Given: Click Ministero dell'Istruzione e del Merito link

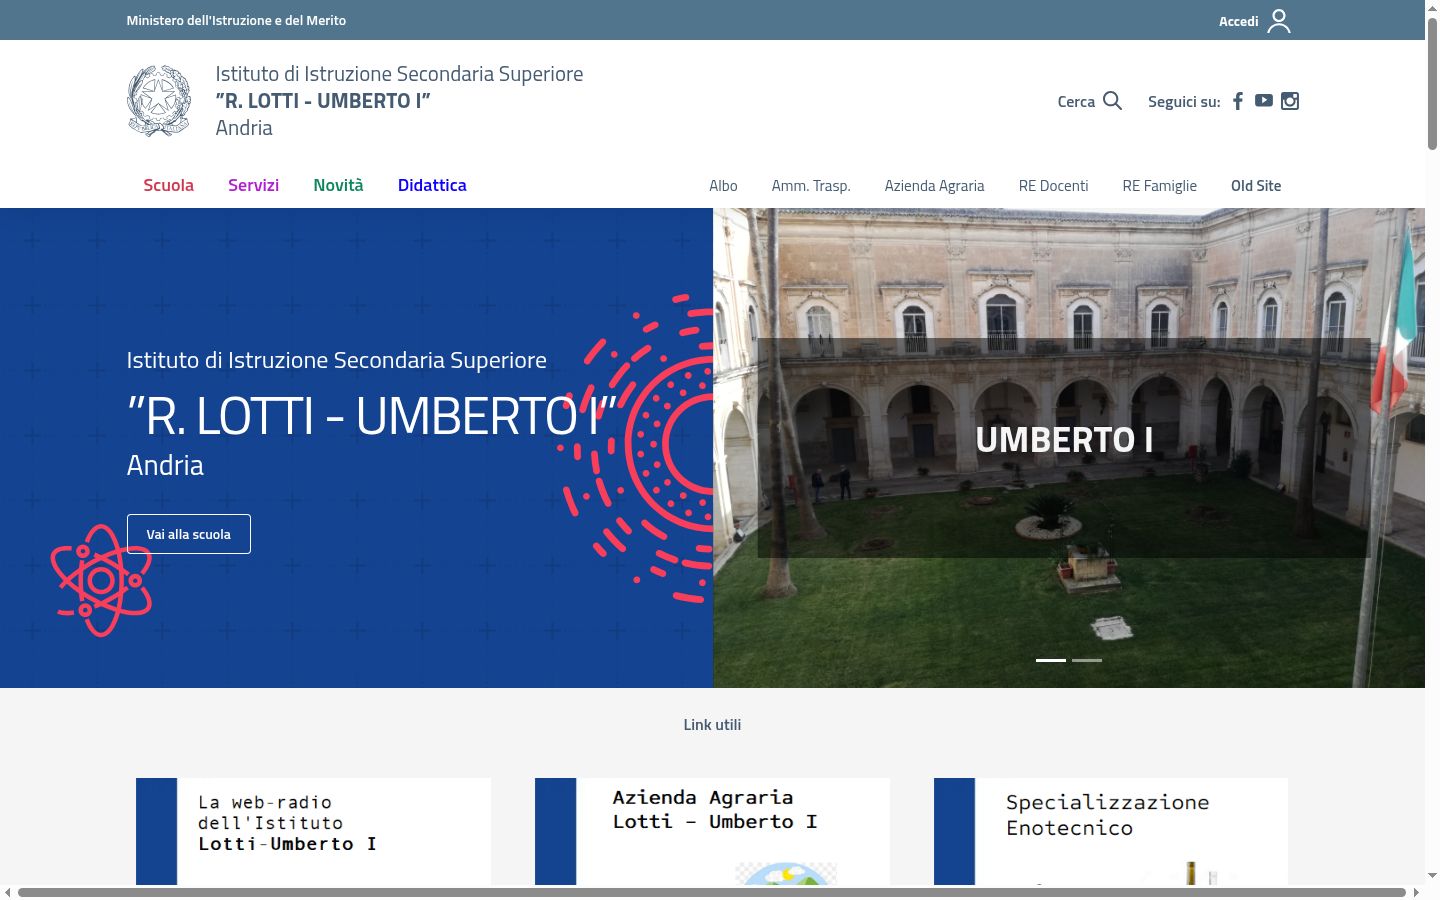Looking at the screenshot, I should (236, 20).
